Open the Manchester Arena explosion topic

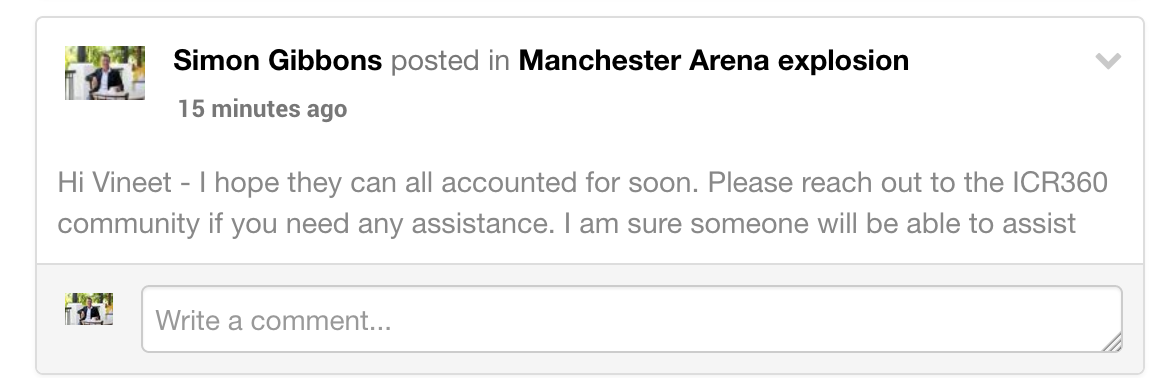(x=714, y=60)
